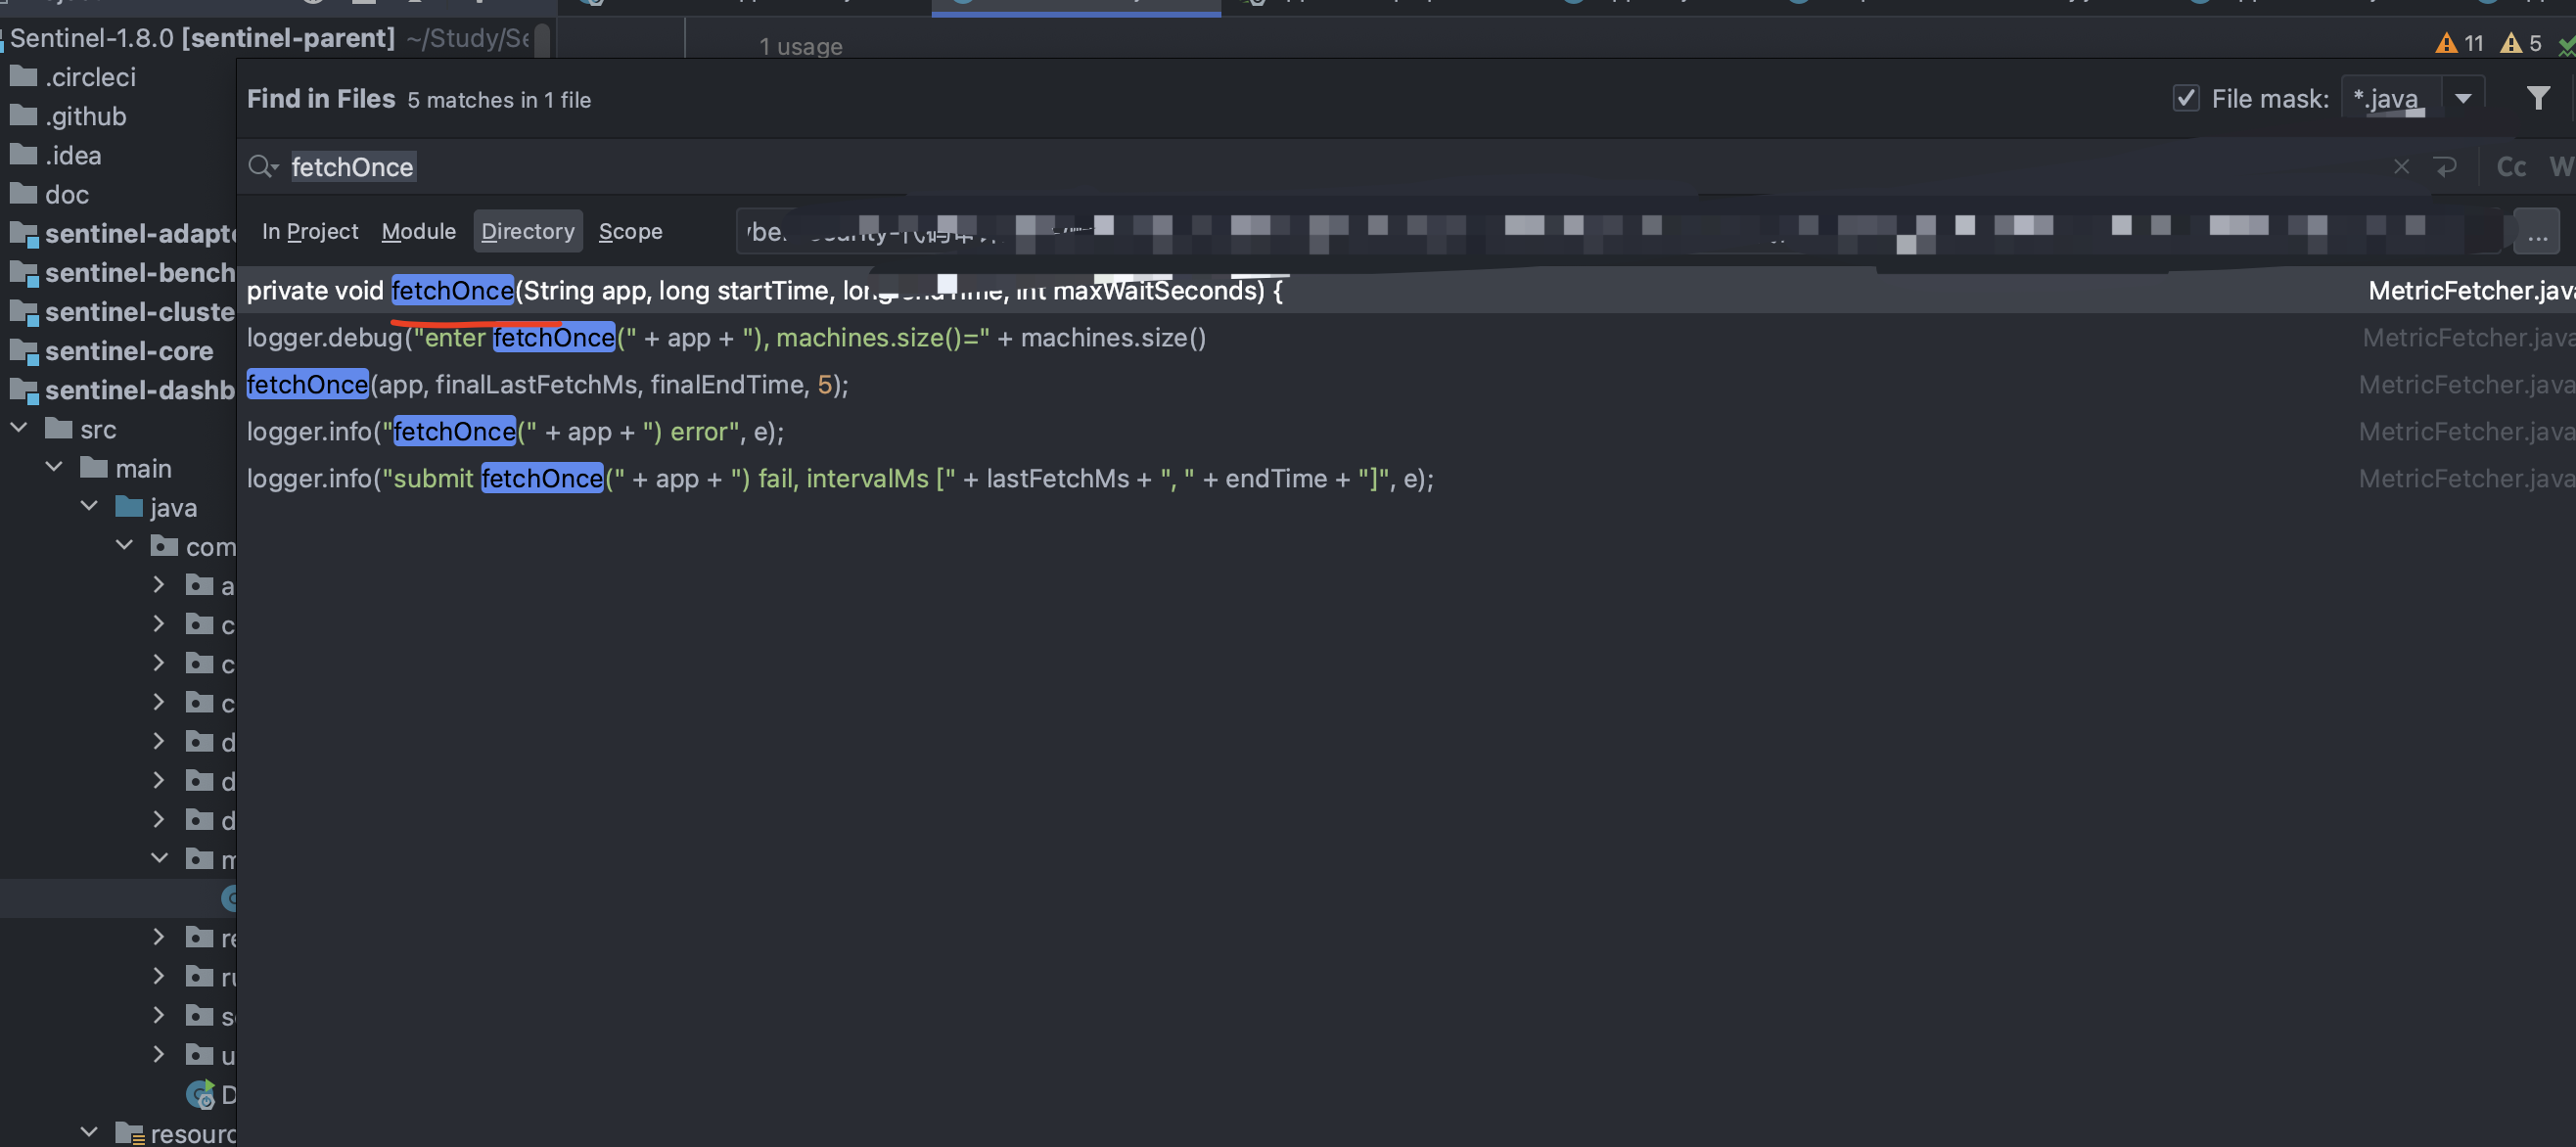Click the orange warning icon showing 11

pos(2446,43)
